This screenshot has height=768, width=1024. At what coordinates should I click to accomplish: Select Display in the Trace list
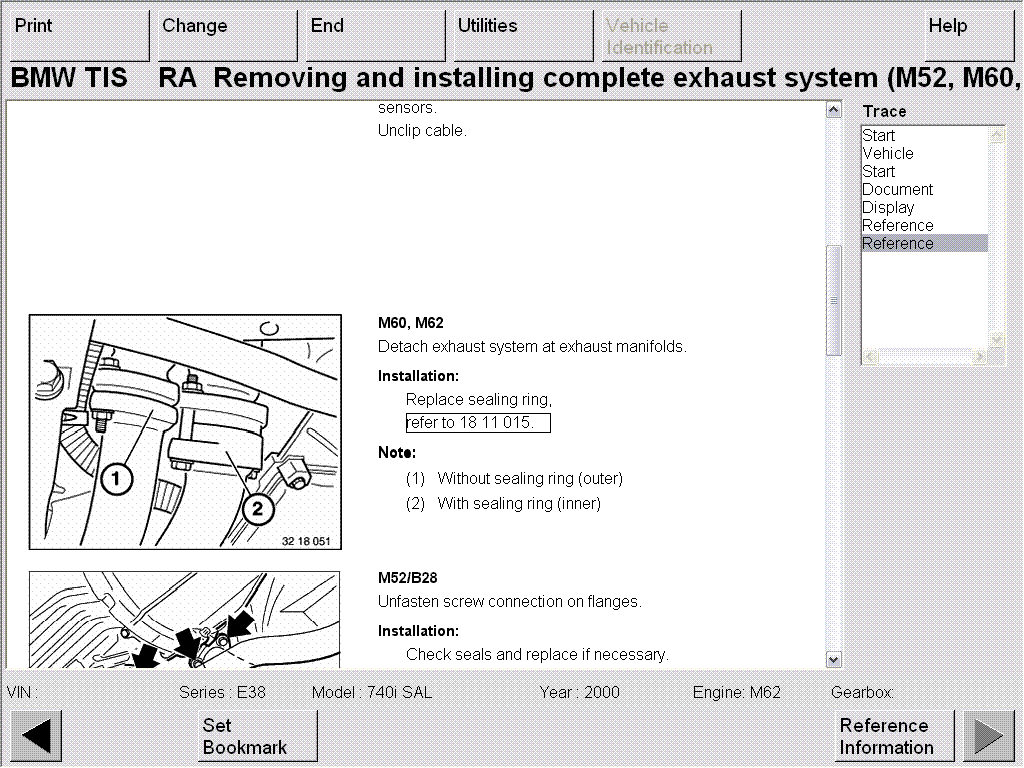tap(888, 208)
